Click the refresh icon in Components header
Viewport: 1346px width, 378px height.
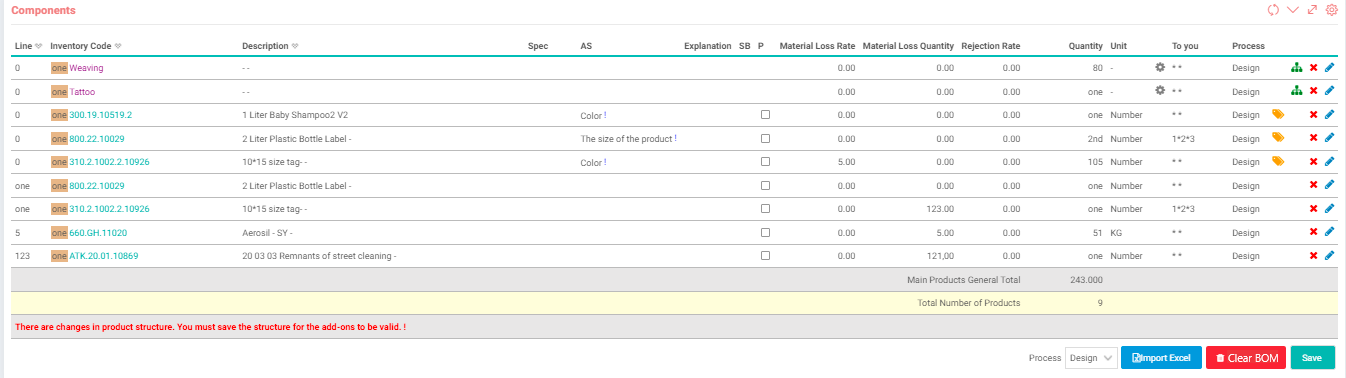pyautogui.click(x=1273, y=10)
